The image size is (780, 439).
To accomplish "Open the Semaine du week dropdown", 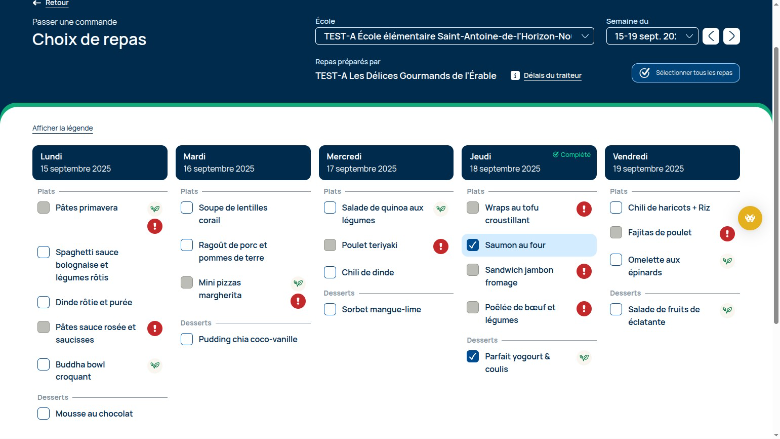I will pos(650,36).
